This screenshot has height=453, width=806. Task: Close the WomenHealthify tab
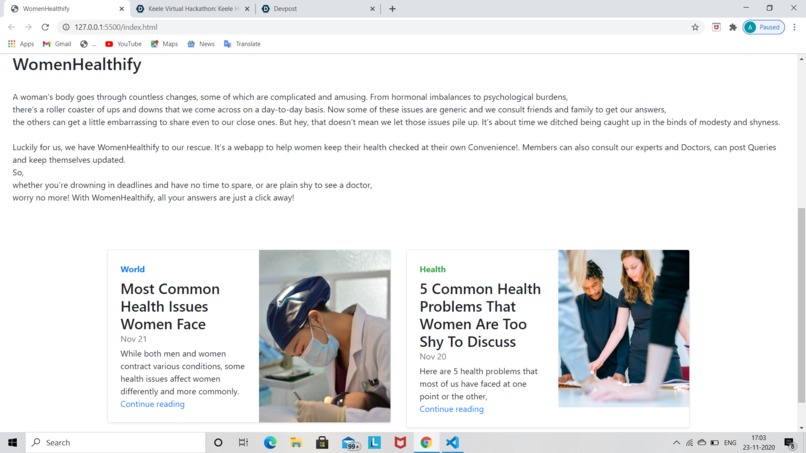pos(122,9)
